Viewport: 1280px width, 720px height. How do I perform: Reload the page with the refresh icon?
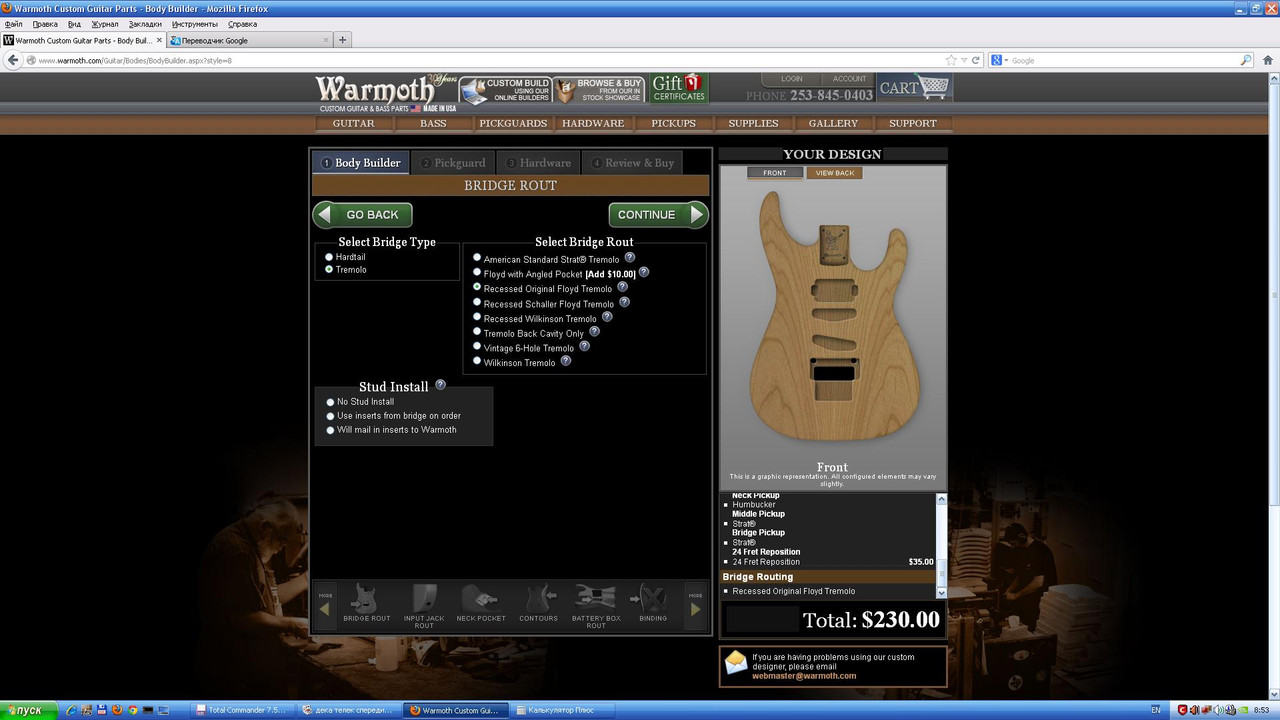click(x=976, y=60)
